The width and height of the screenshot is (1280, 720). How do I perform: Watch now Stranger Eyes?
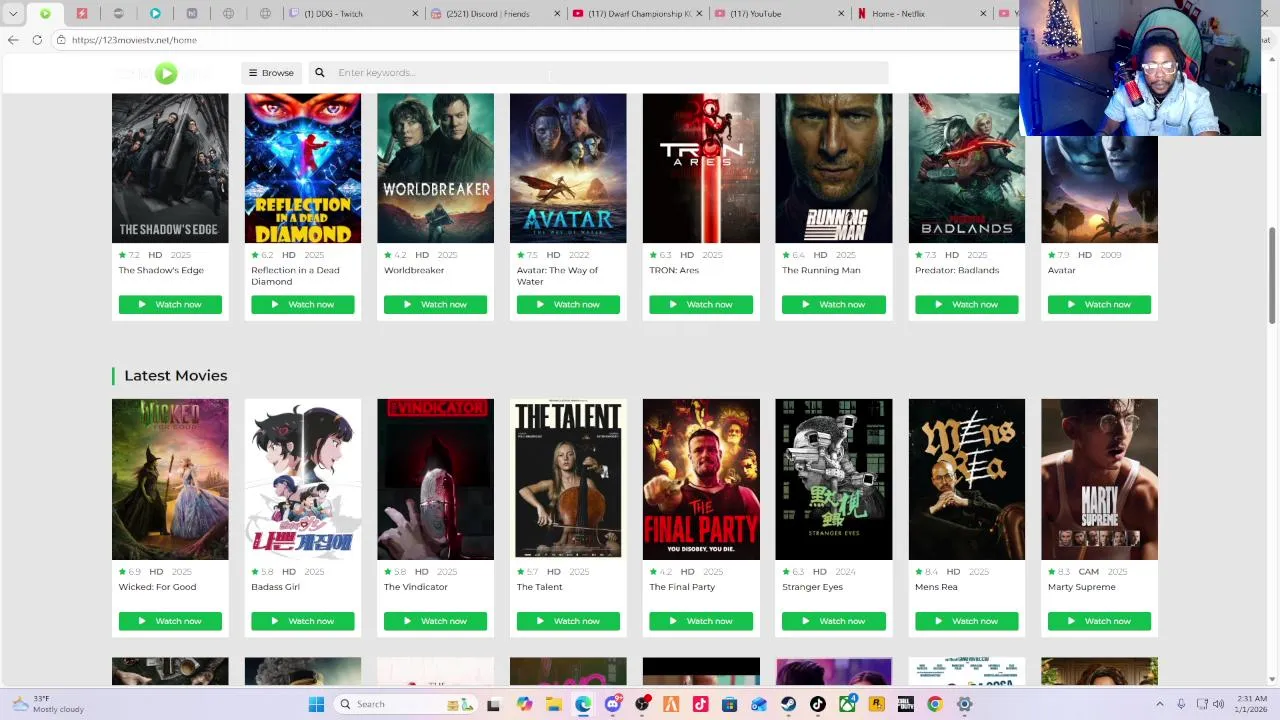click(834, 621)
